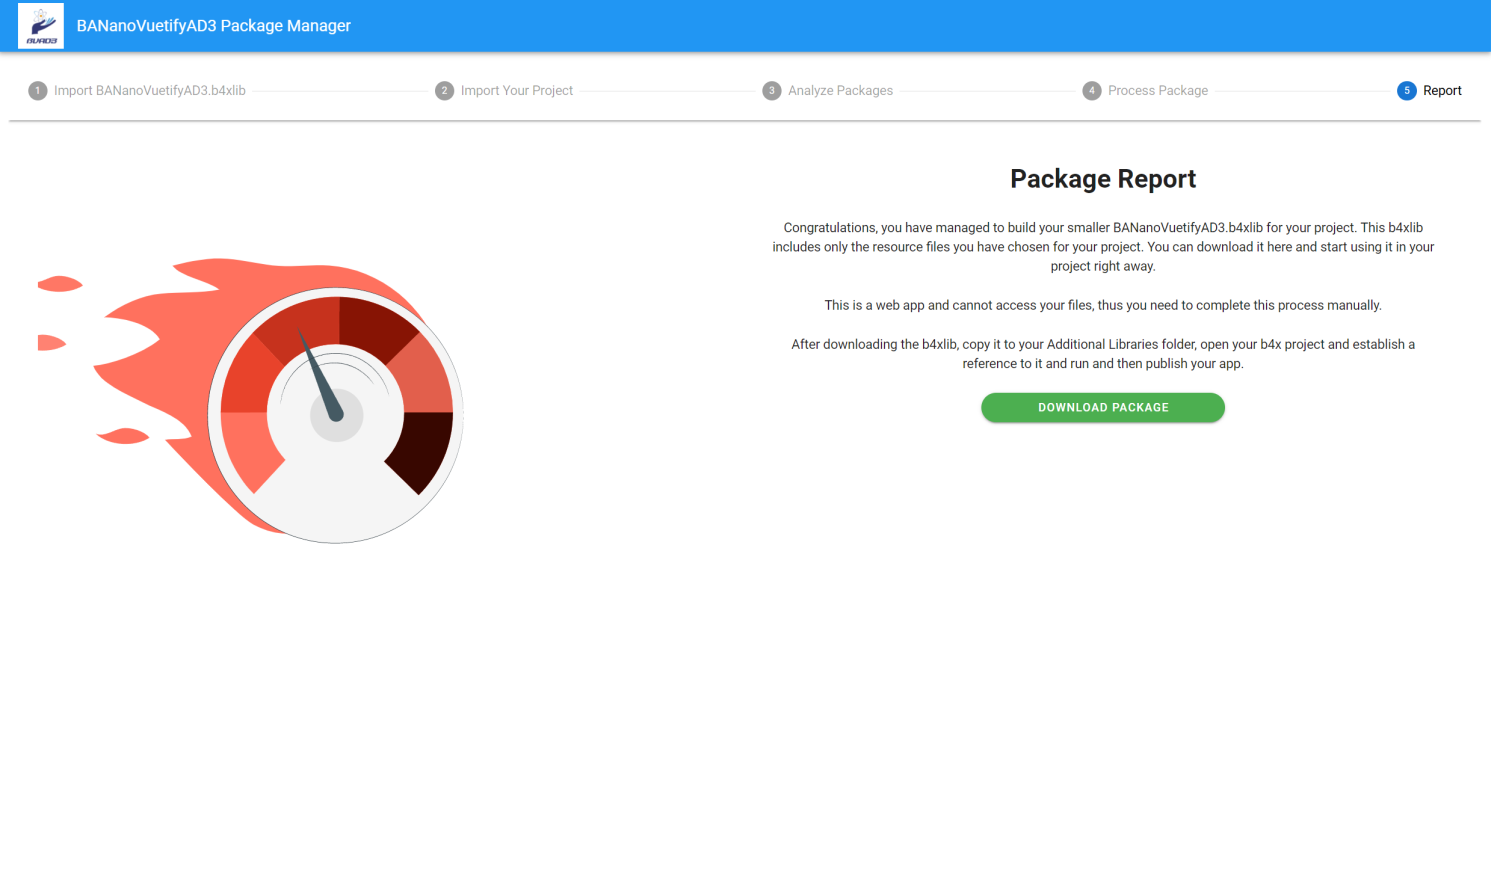Go to step 1 Import BANanoVuetifyAD3.b4xlib
Screen dimensions: 1500x892
[137, 91]
